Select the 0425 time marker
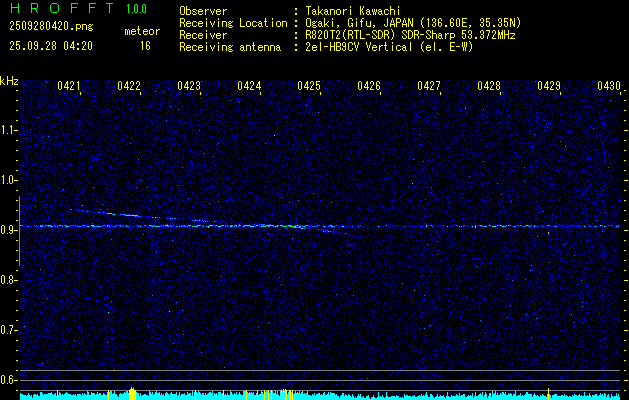 tap(309, 87)
